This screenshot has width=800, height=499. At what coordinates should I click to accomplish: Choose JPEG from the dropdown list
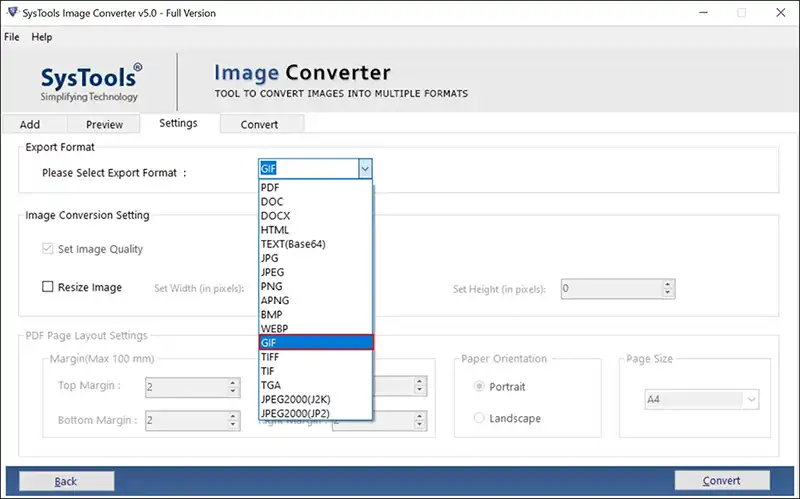tap(315, 272)
